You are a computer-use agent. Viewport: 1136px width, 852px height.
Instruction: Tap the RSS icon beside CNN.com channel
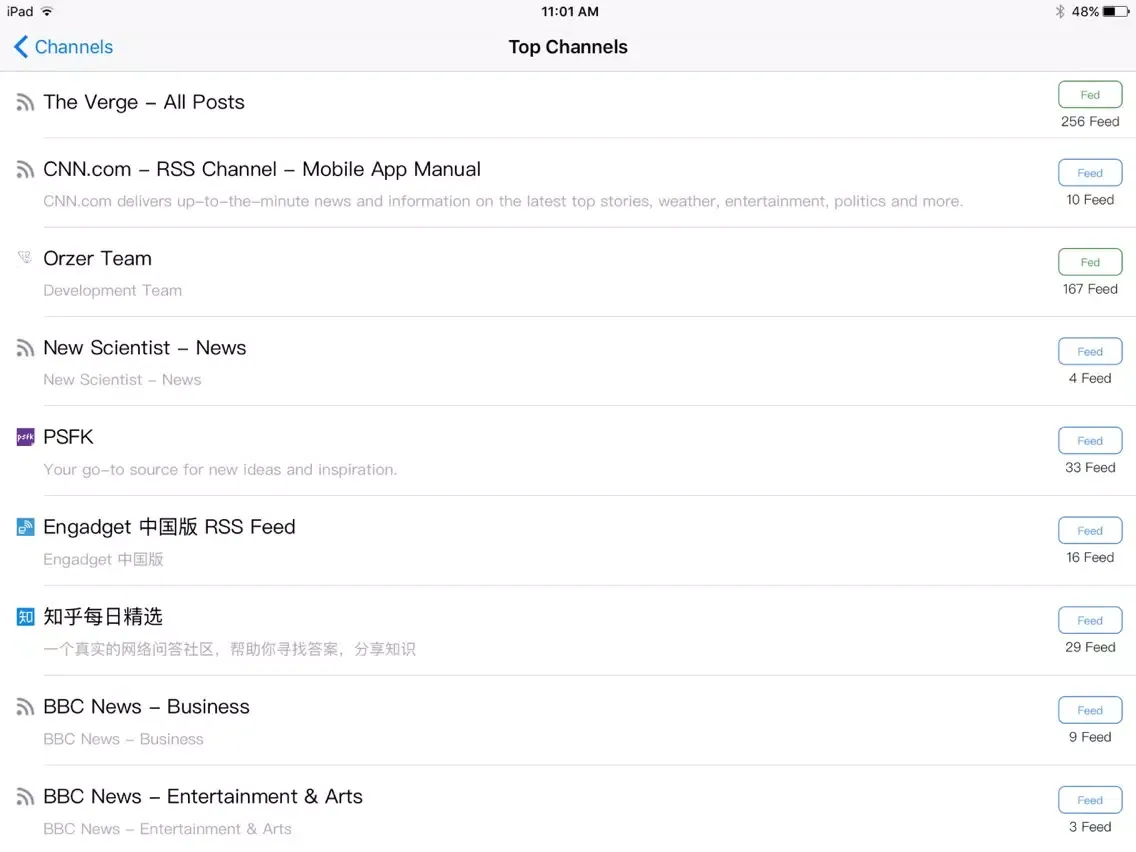pyautogui.click(x=25, y=170)
